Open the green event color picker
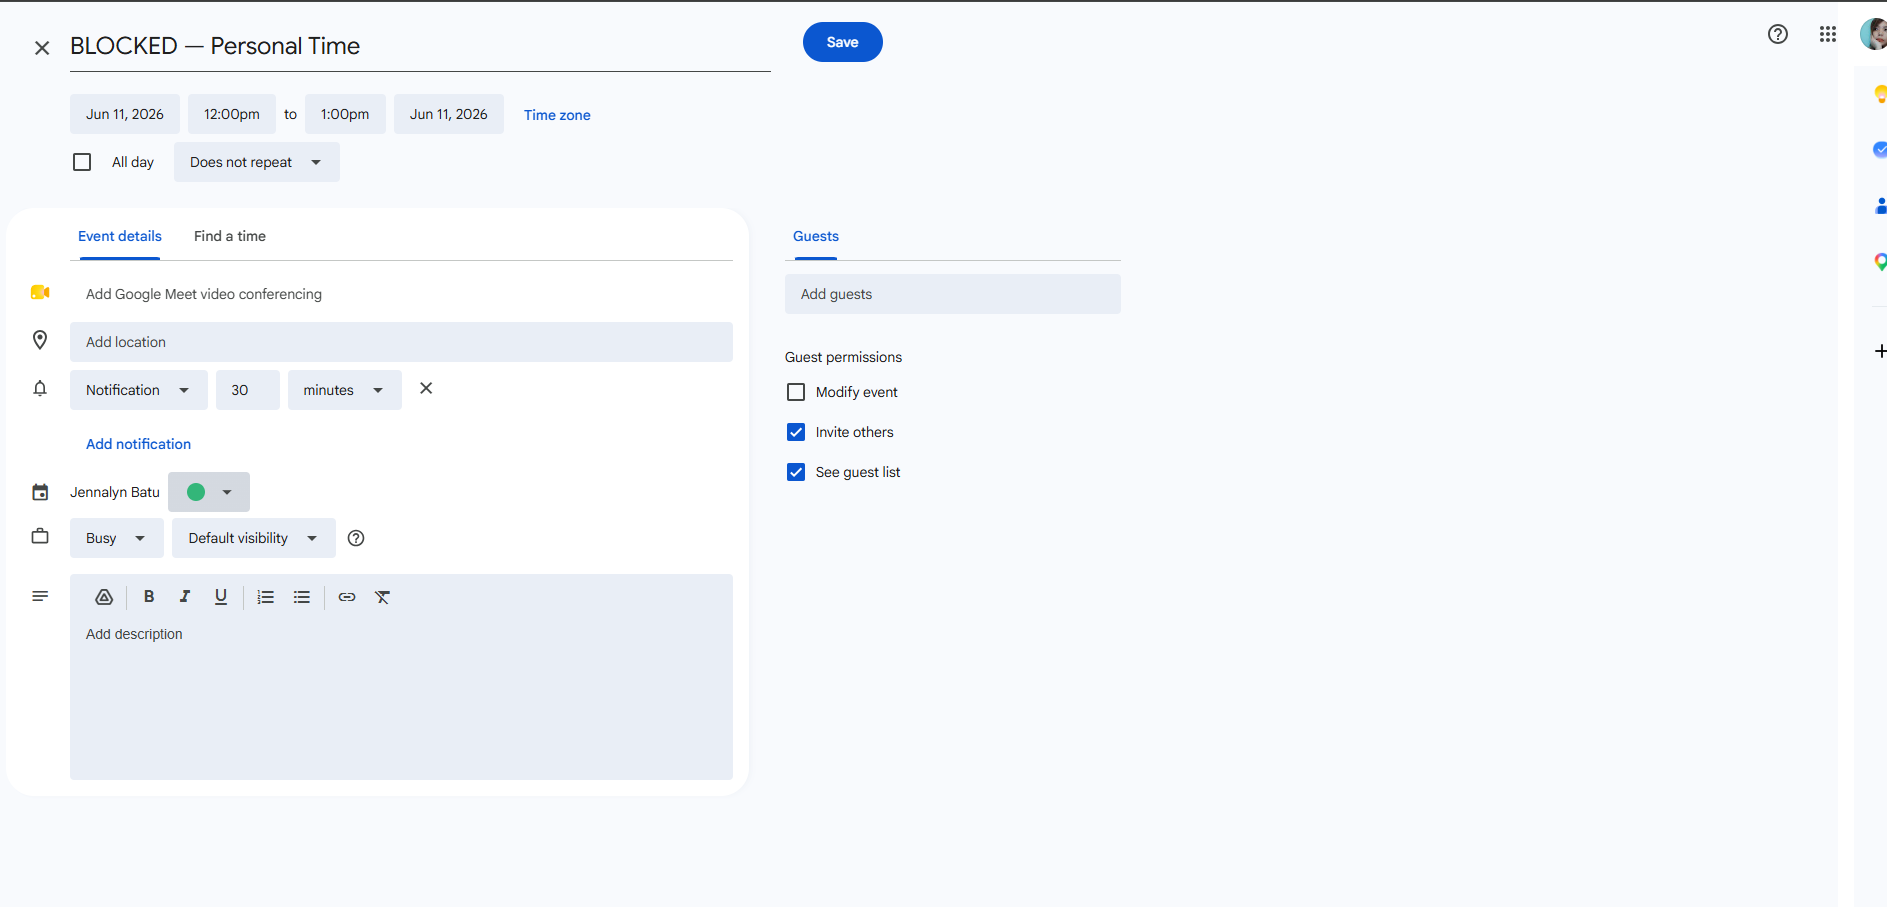This screenshot has height=907, width=1887. (x=209, y=492)
